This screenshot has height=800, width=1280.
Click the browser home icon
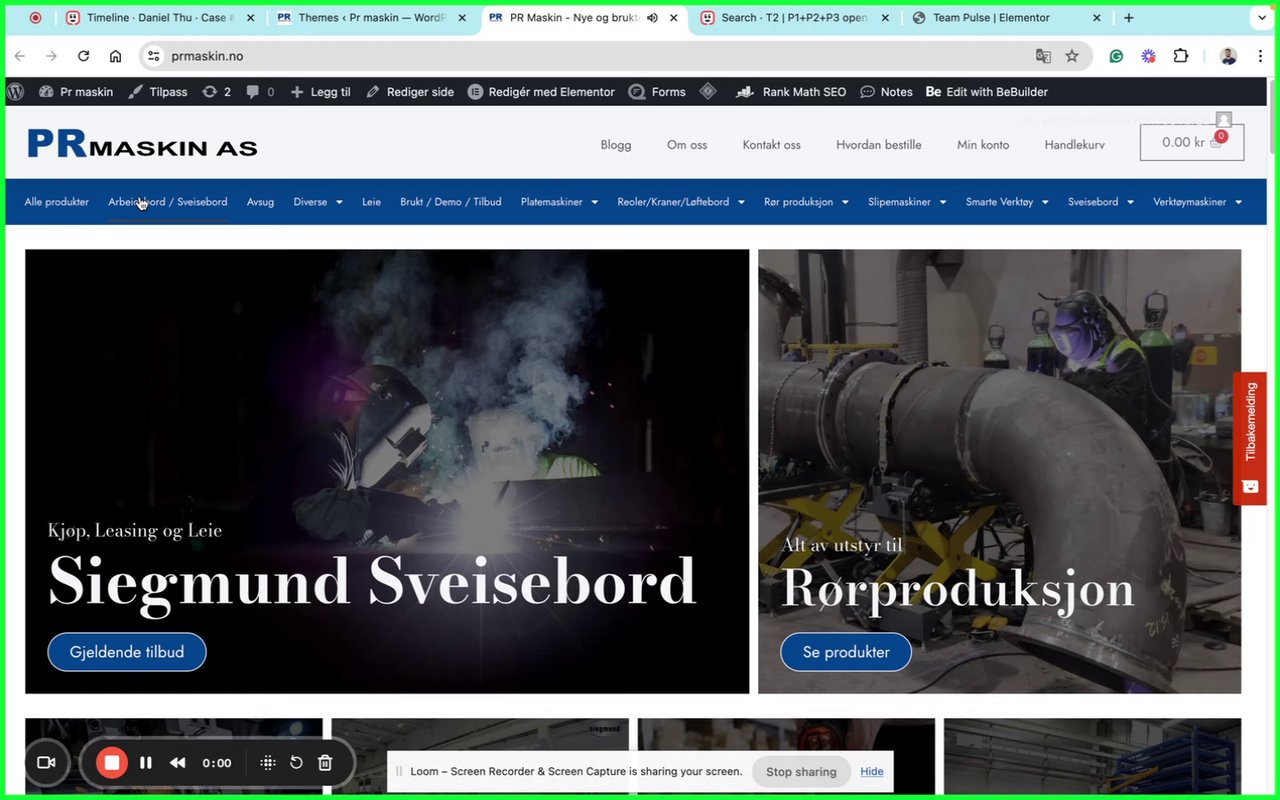pyautogui.click(x=116, y=56)
